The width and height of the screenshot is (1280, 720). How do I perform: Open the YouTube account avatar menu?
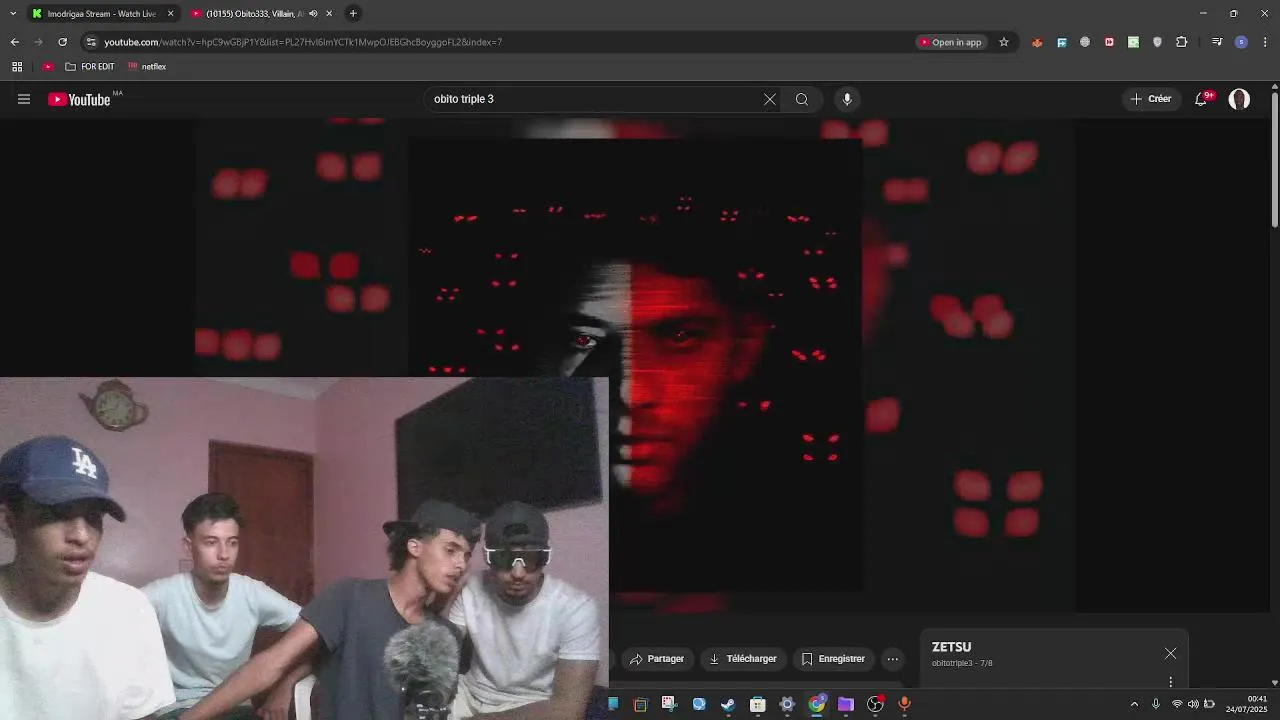[1239, 99]
